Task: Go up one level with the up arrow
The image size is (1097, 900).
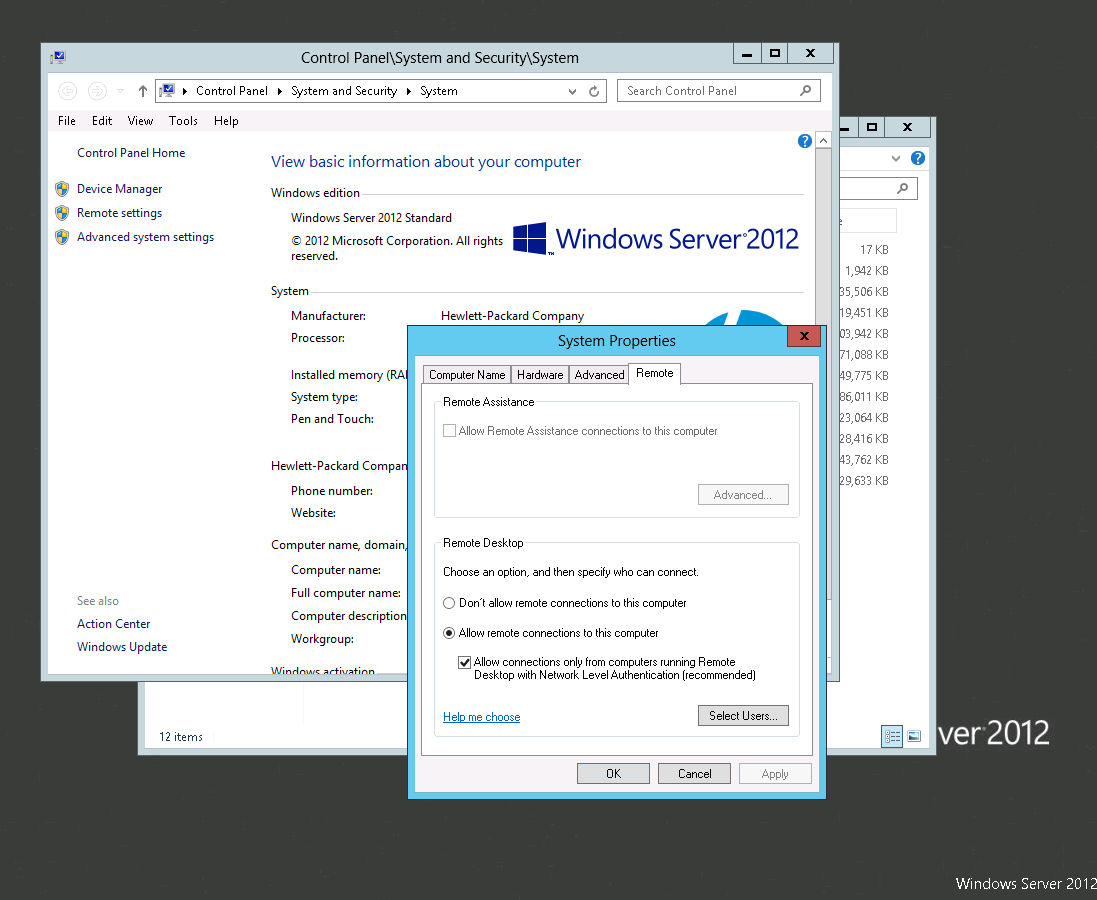Action: (143, 91)
